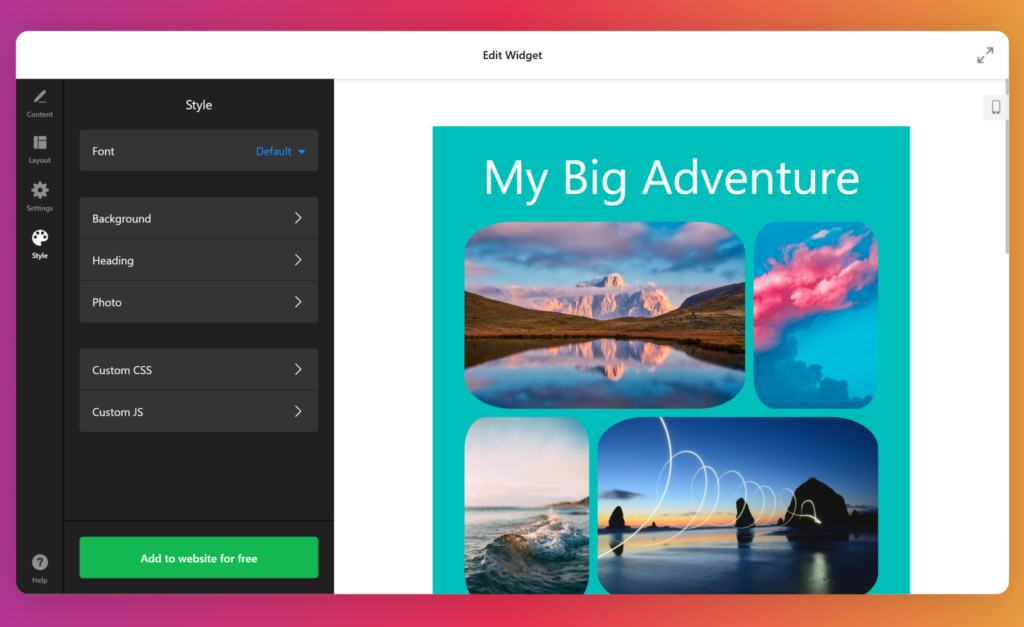Screen dimensions: 1024x627
Task: Click the heading My Big Adventure
Action: coord(671,178)
